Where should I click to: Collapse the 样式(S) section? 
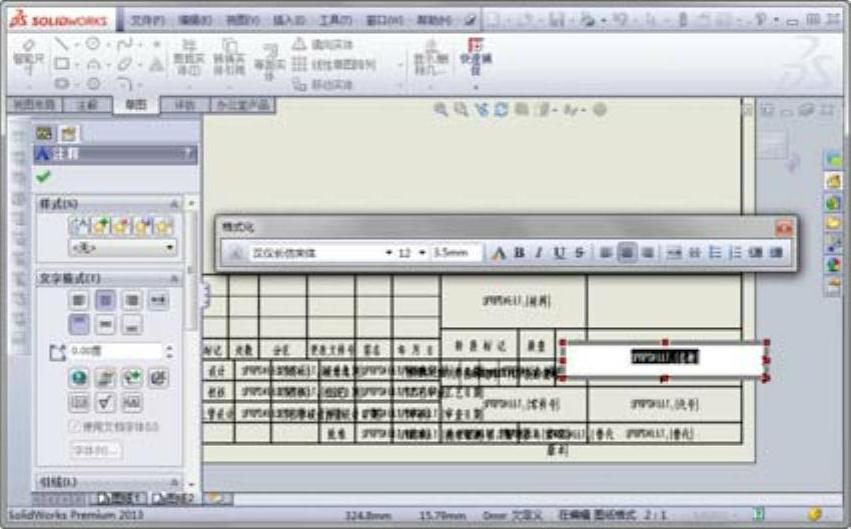click(174, 204)
